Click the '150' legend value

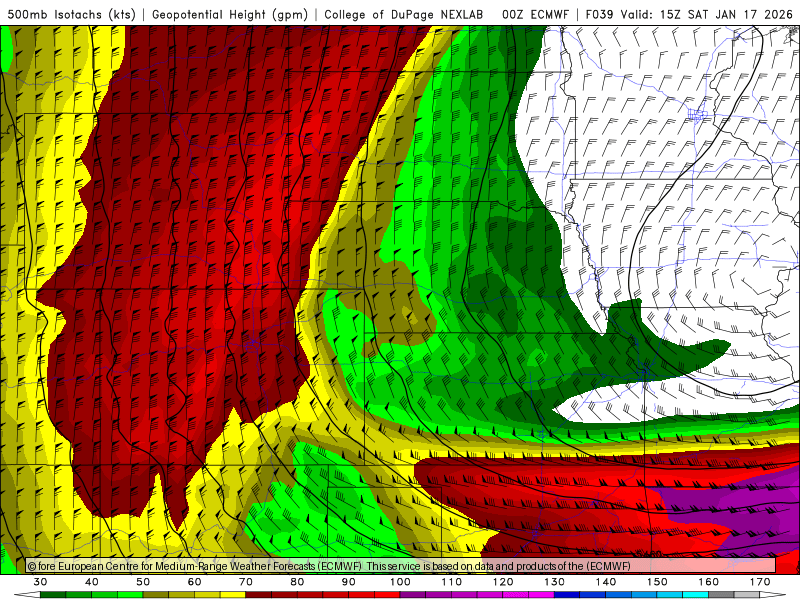click(658, 582)
